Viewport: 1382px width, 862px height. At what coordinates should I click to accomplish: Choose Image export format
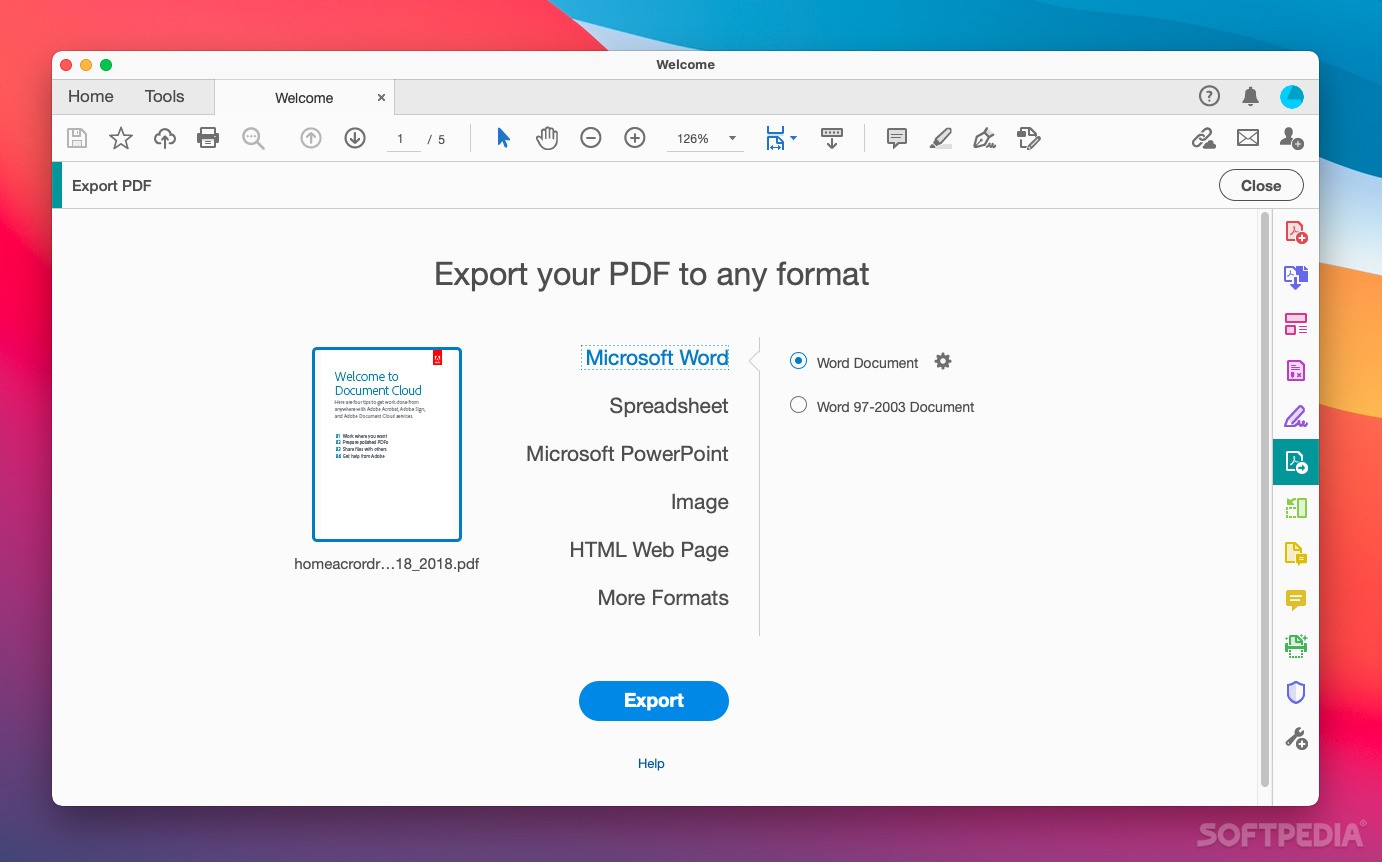click(700, 502)
